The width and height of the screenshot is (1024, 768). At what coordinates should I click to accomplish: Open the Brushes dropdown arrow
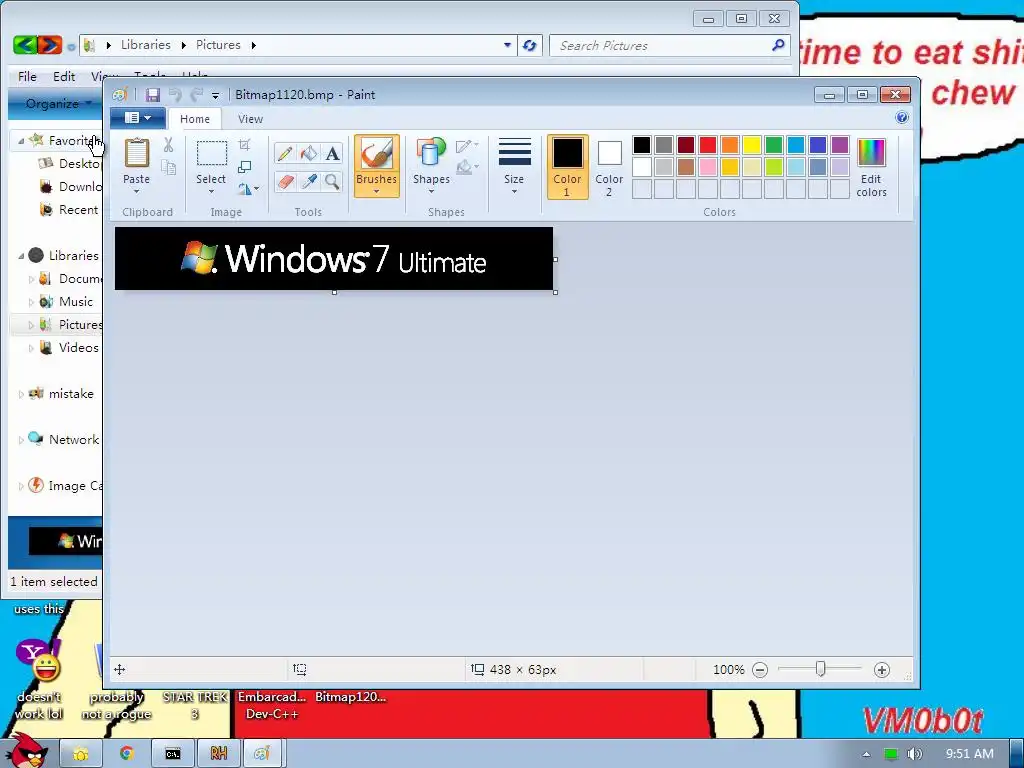(377, 191)
